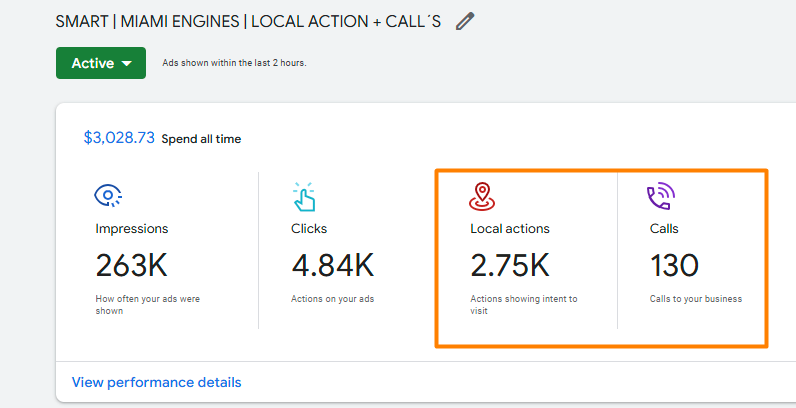Open the Active status dropdown
Viewport: 796px width, 408px height.
[x=101, y=63]
